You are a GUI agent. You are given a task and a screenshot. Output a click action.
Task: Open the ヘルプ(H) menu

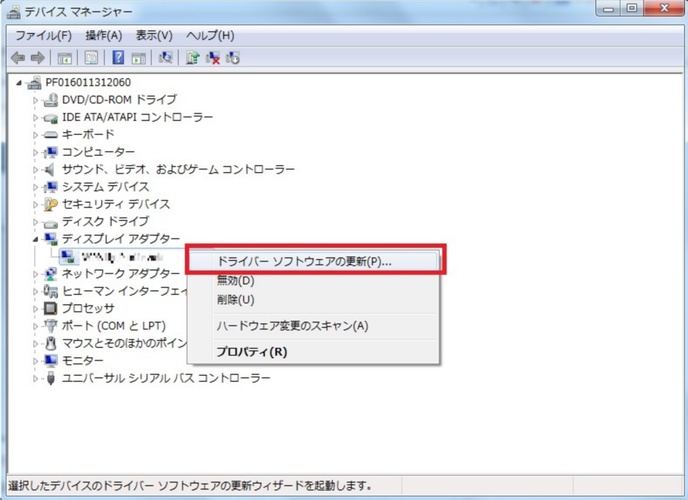[210, 35]
